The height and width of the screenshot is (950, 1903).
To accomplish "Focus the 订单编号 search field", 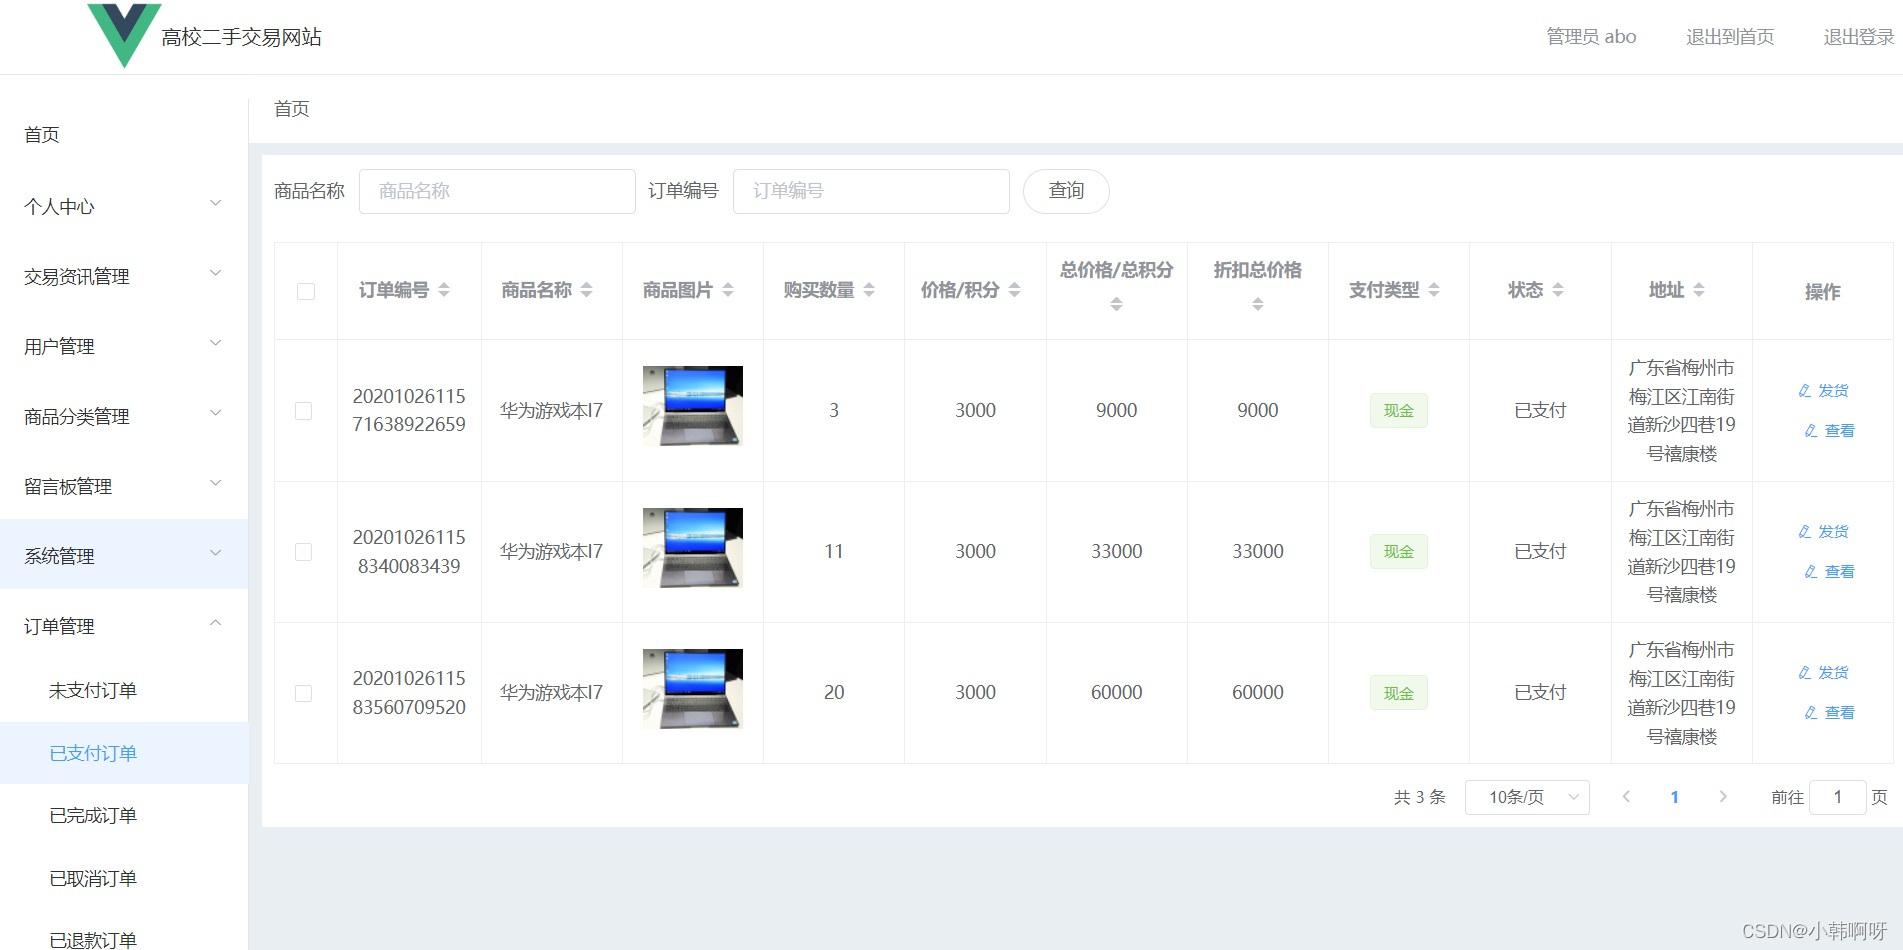I will [x=871, y=191].
